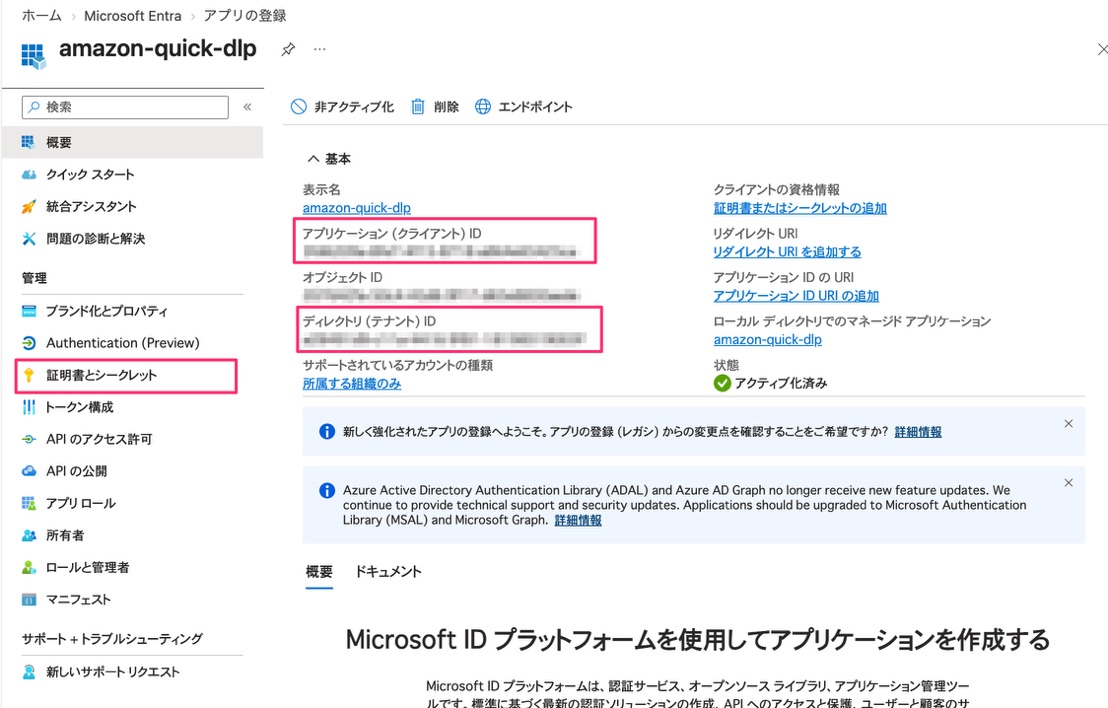Click the 統合アシスタント rocket icon

[x=28, y=206]
